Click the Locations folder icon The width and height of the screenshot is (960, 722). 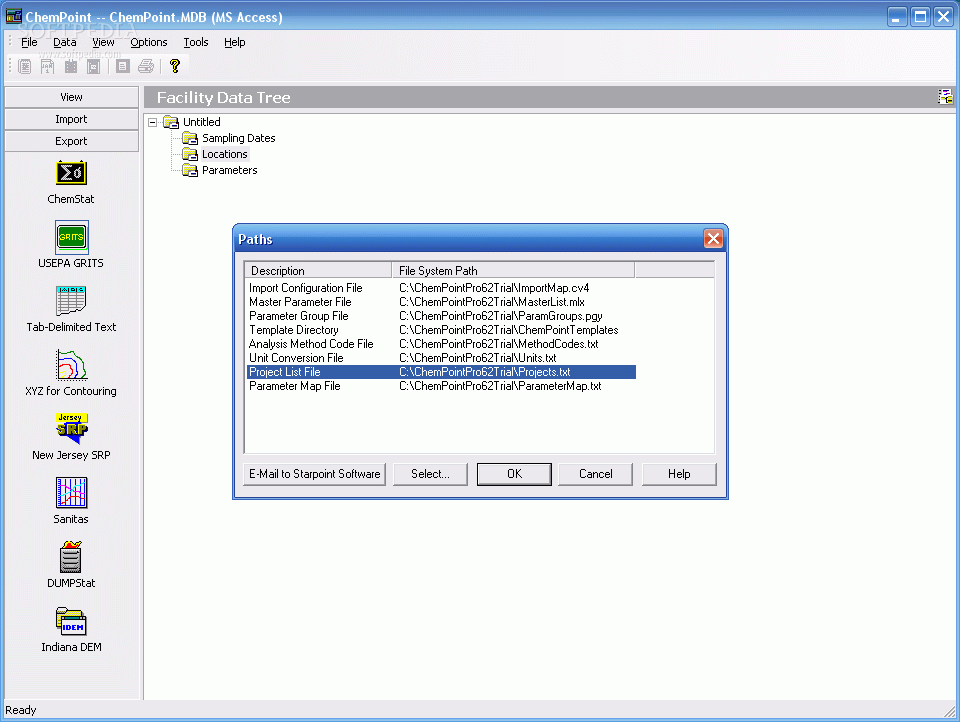click(190, 154)
